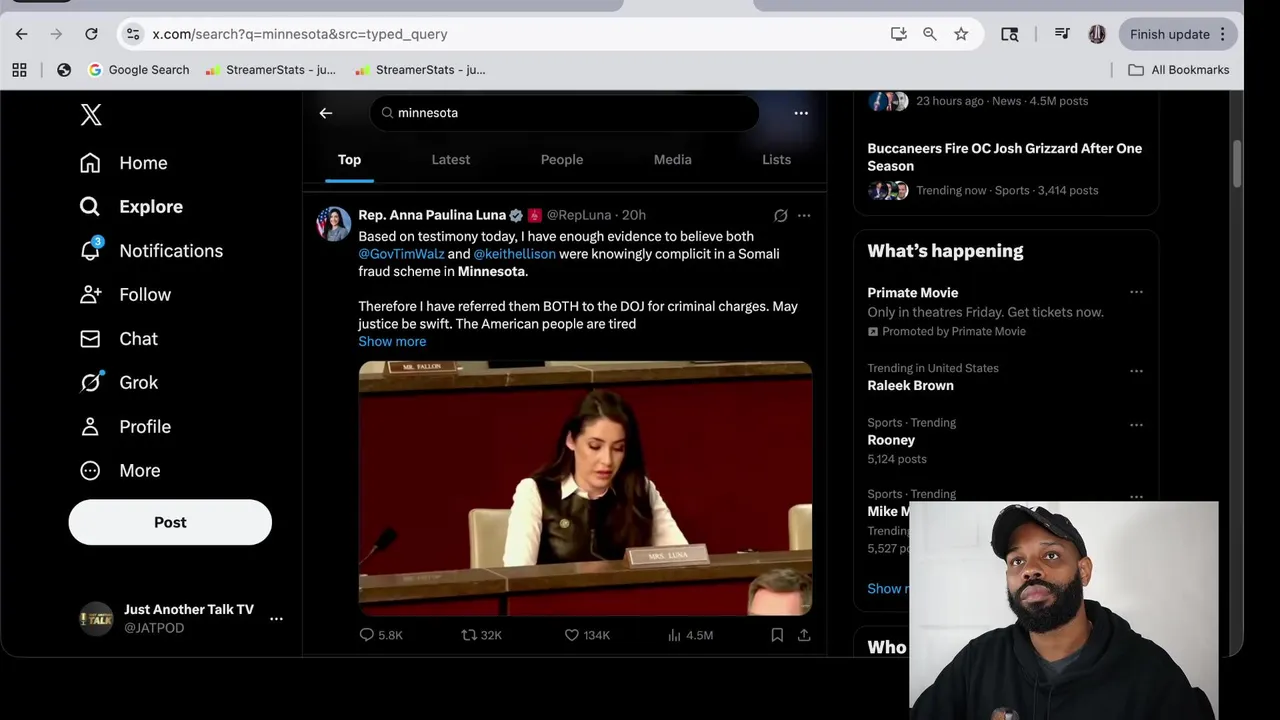Open Just Another Talk TV account options

[x=276, y=619]
